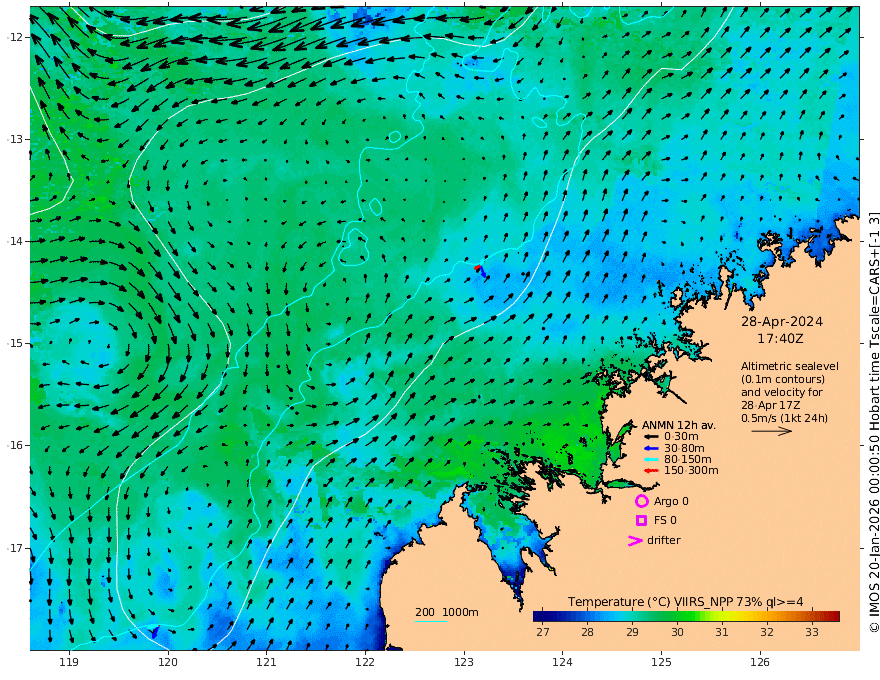Image resolution: width=880 pixels, height=680 pixels.
Task: Click the '150-300m' depth range label
Action: point(691,471)
